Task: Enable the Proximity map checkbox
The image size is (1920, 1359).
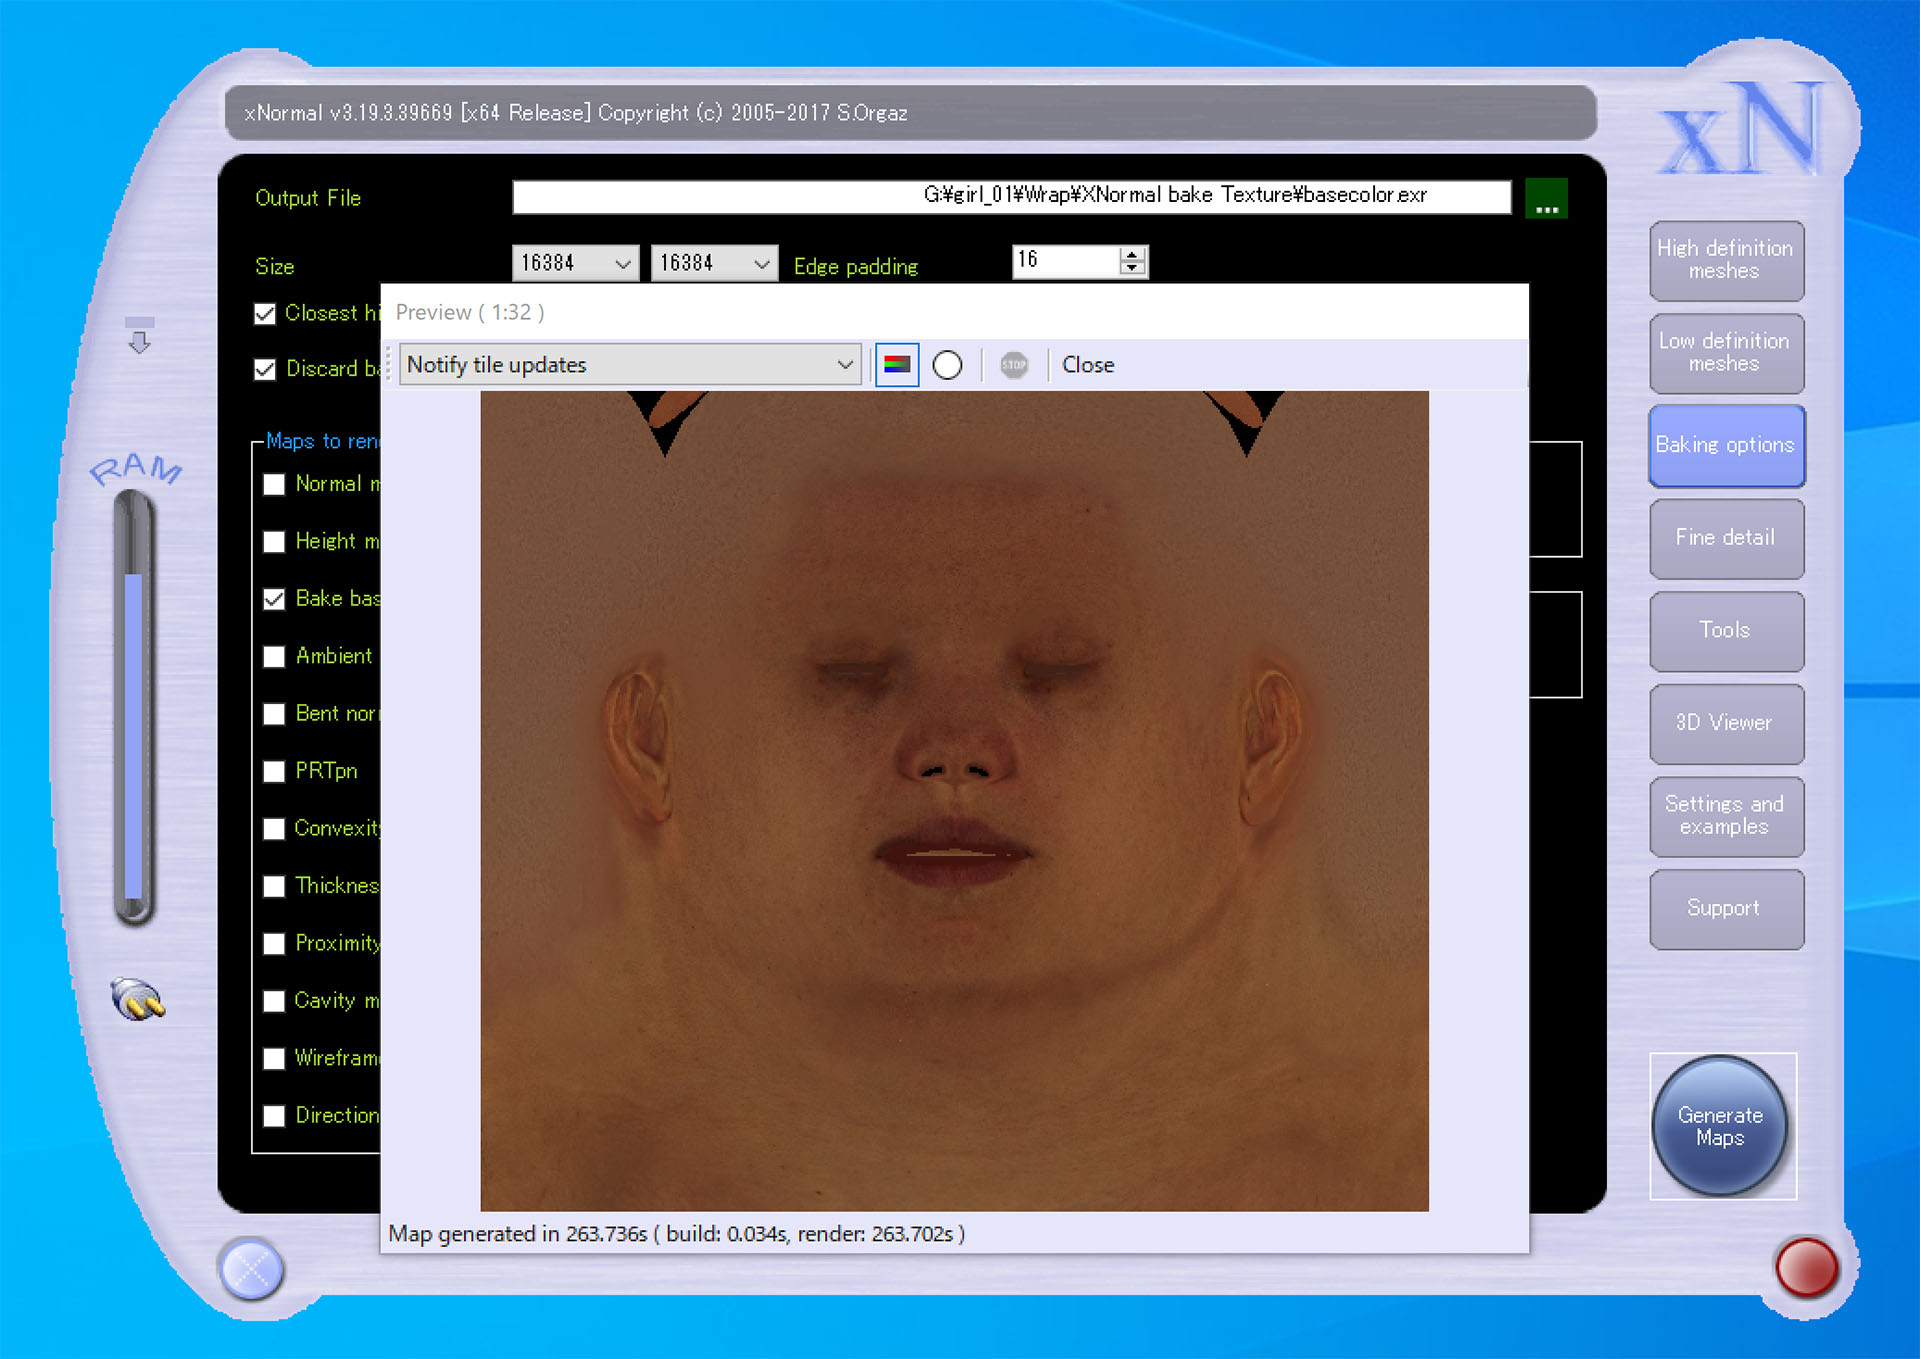Action: 274,944
